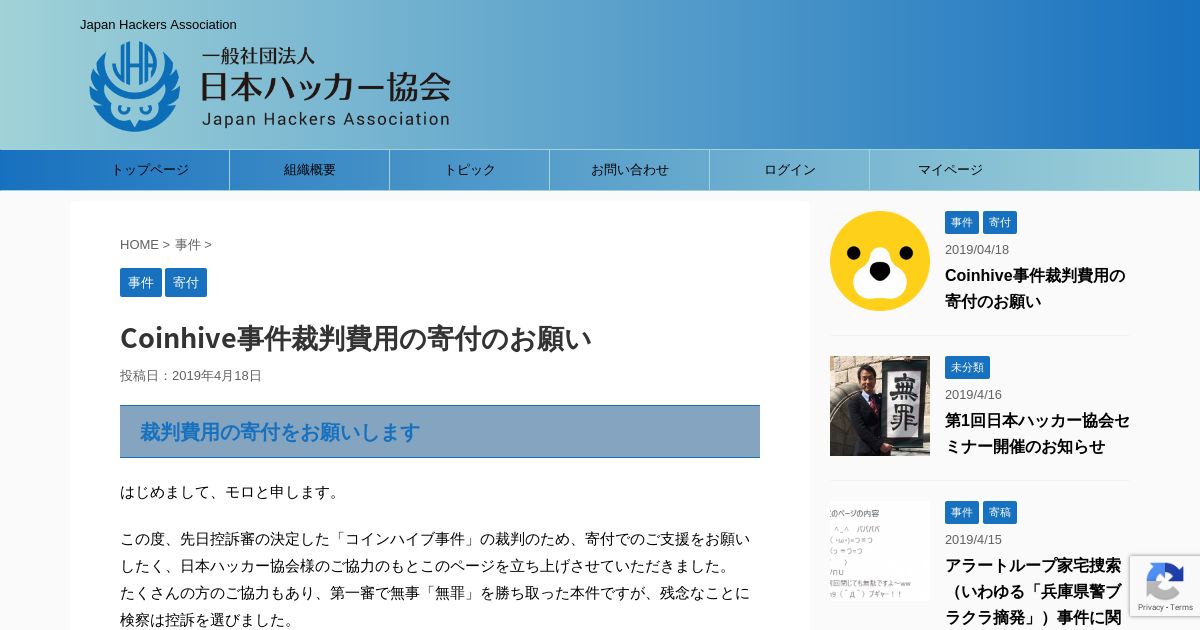Viewport: 1200px width, 630px height.
Task: Open the yellow dog face thumbnail in sidebar
Action: pos(880,261)
